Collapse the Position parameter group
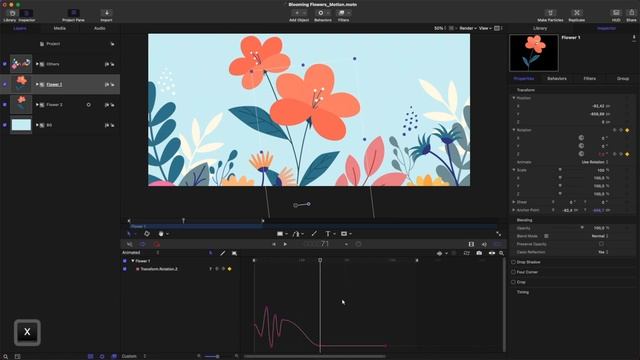The image size is (640, 360). (514, 98)
